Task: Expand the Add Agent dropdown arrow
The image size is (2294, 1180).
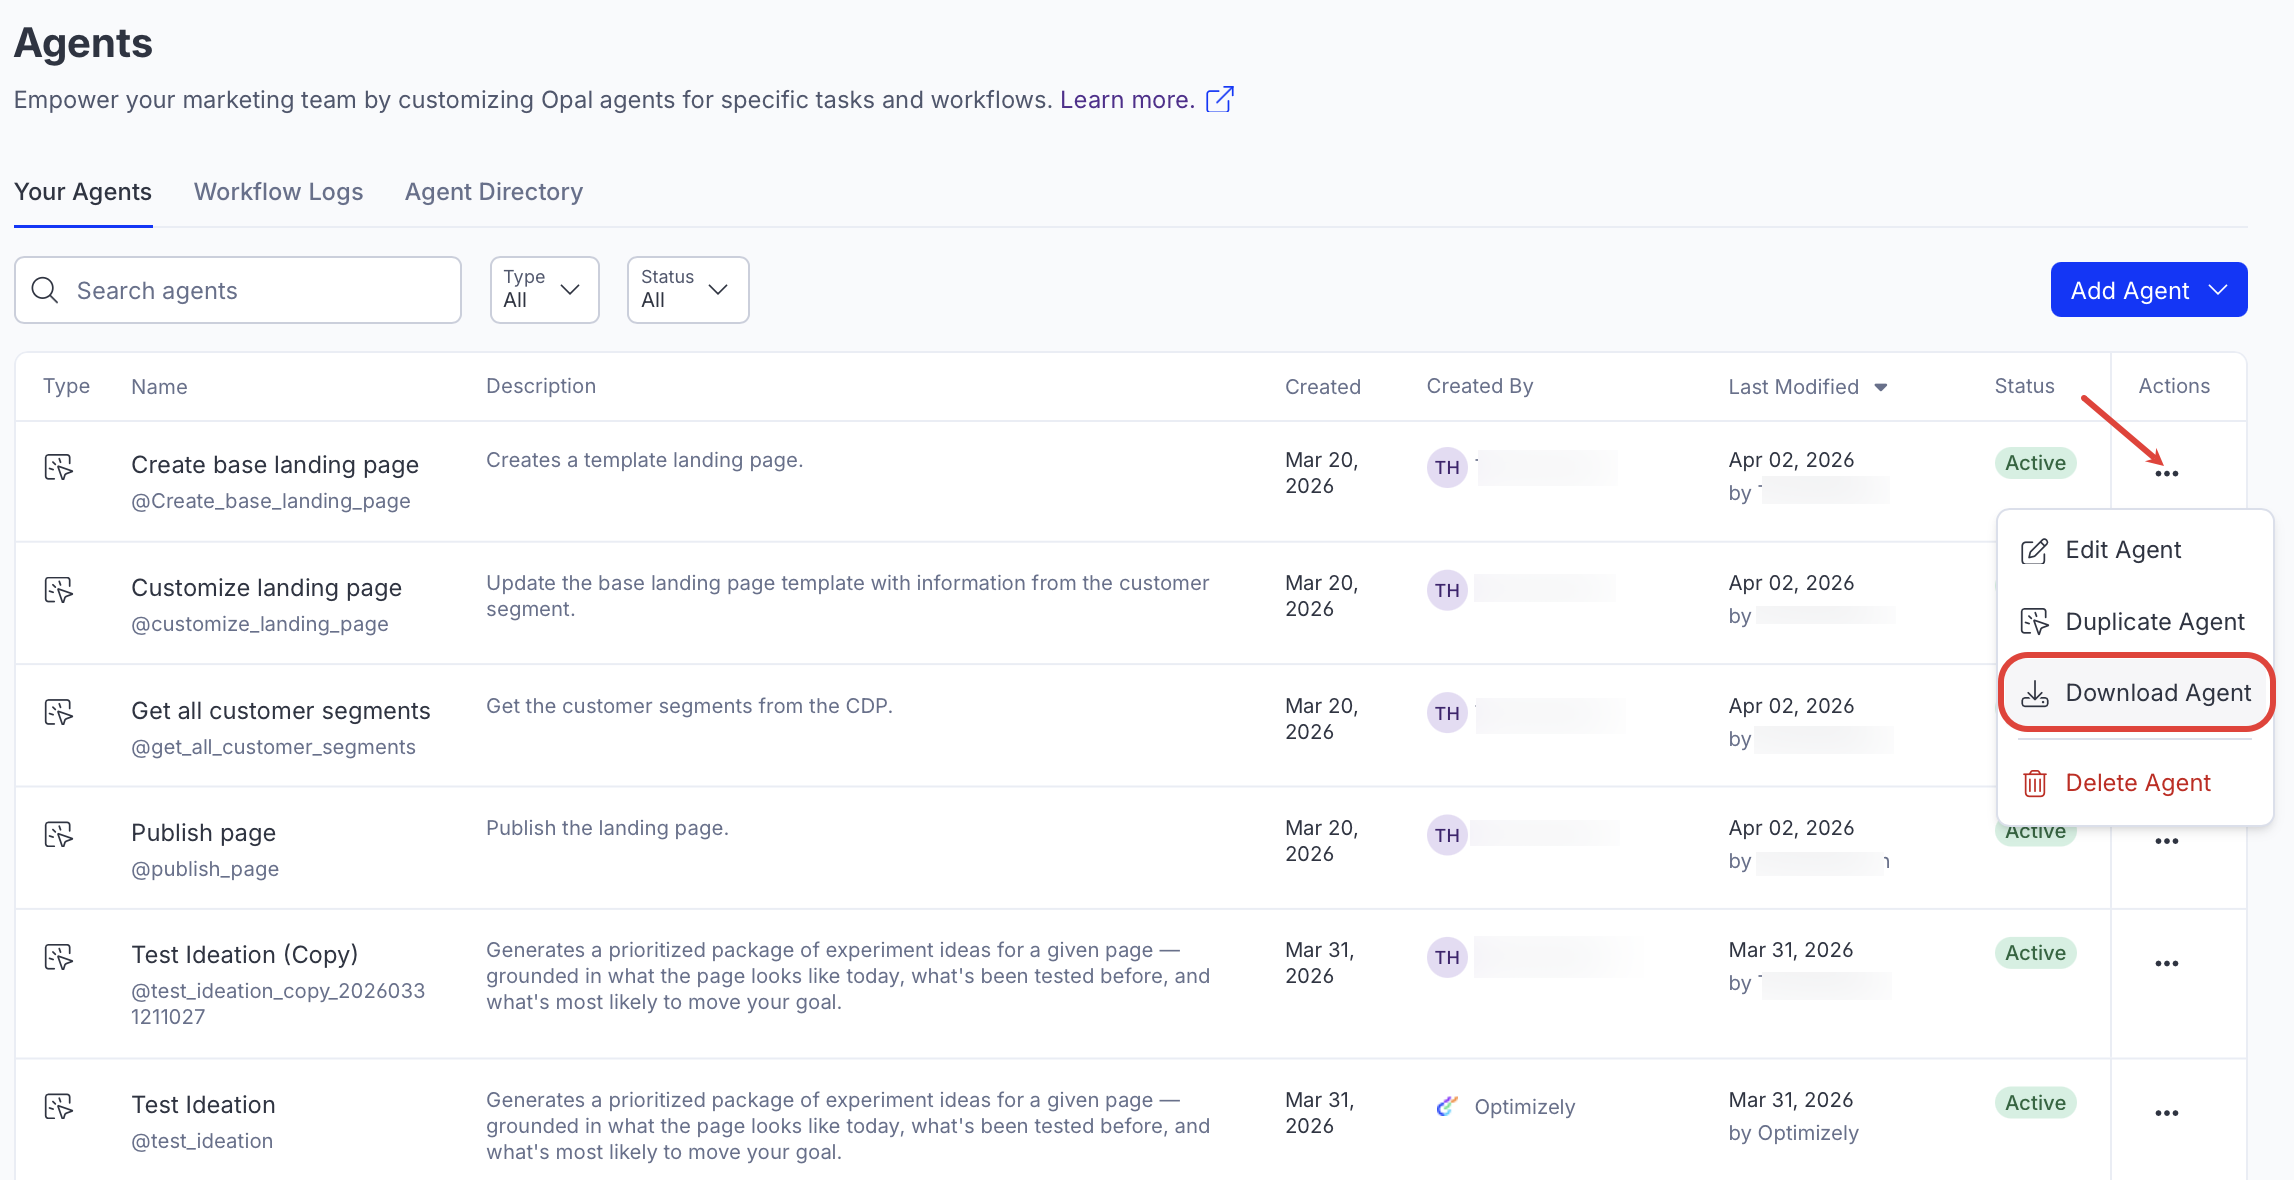Action: point(2220,290)
